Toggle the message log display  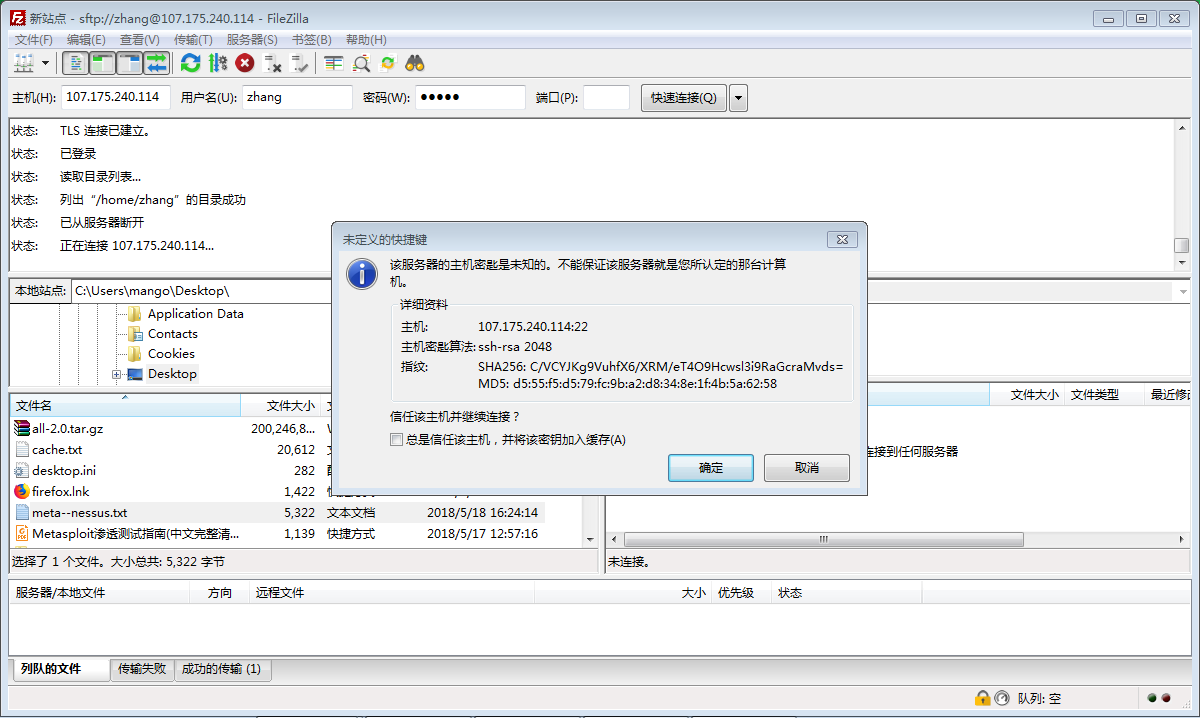[76, 63]
